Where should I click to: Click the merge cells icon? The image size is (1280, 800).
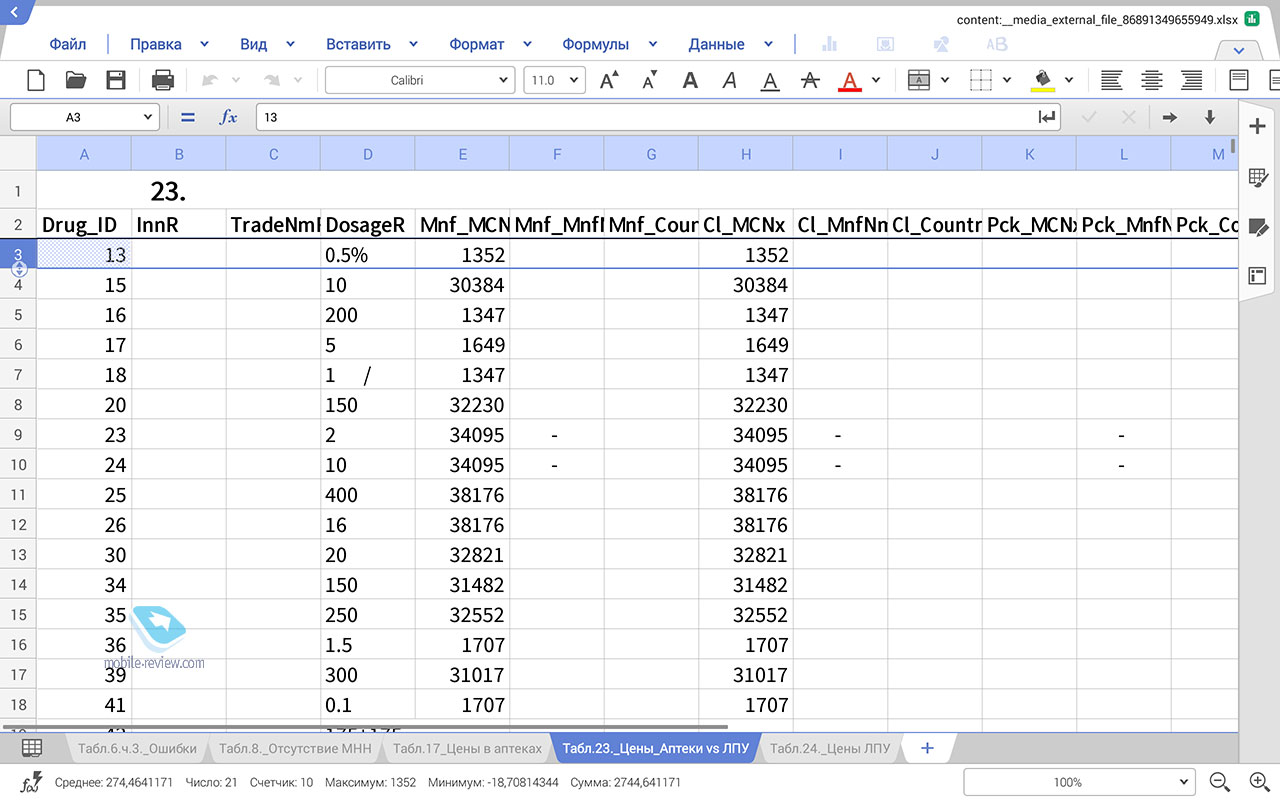click(918, 80)
